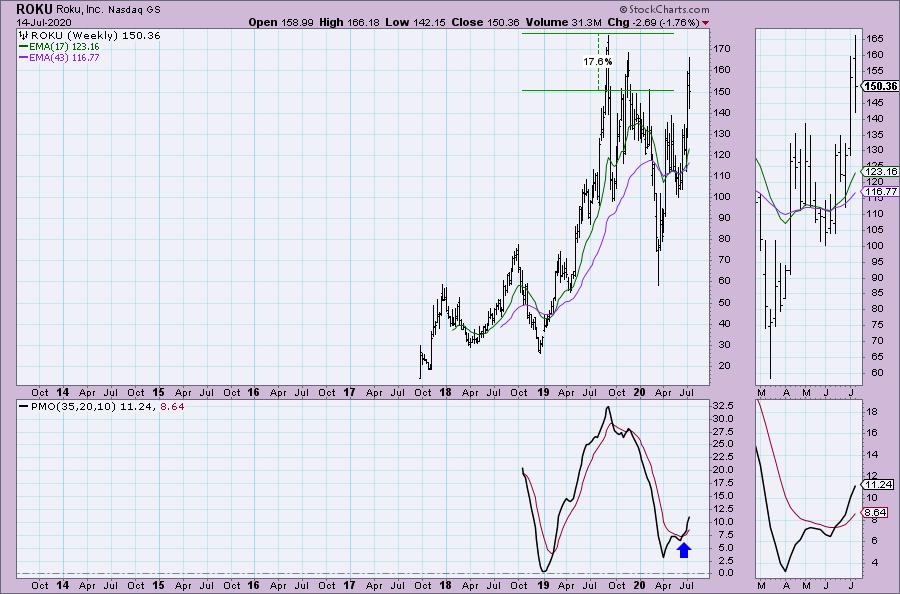Image resolution: width=900 pixels, height=594 pixels.
Task: Select the black PMO line swatch in legend
Action: [24, 406]
